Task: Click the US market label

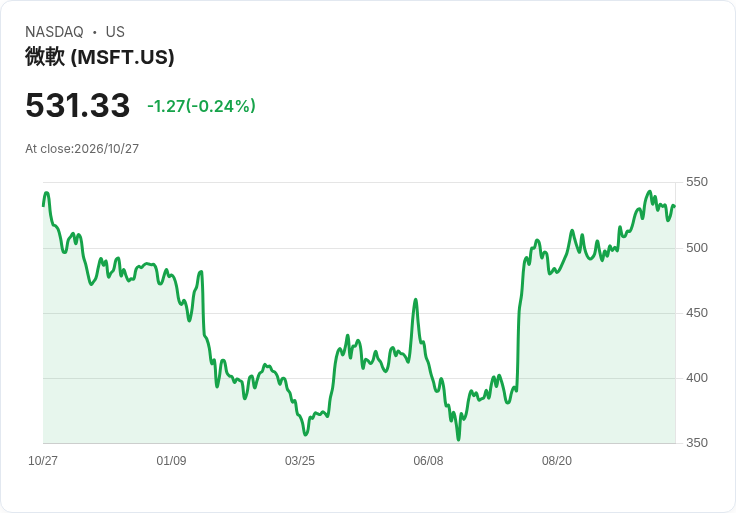Action: (x=115, y=32)
